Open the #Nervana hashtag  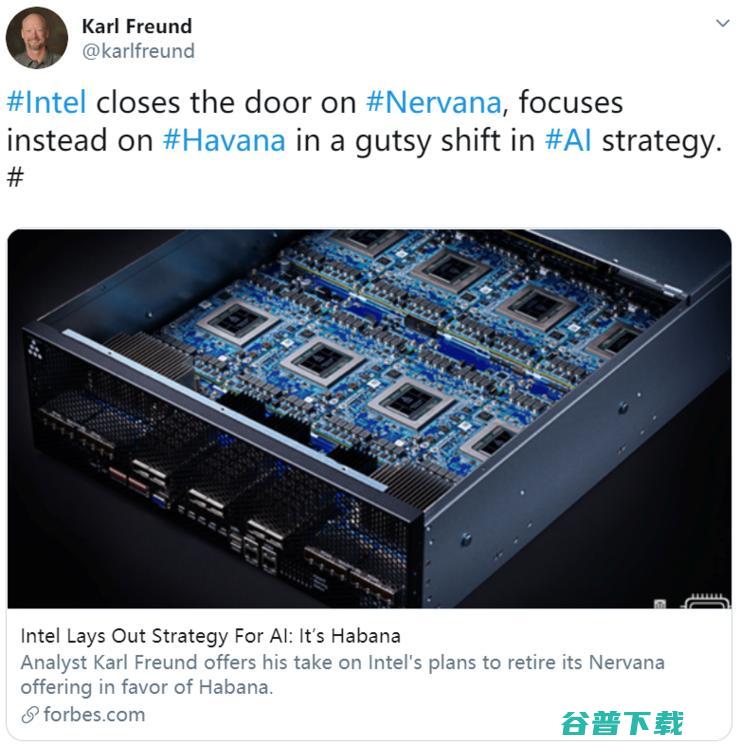pyautogui.click(x=434, y=102)
